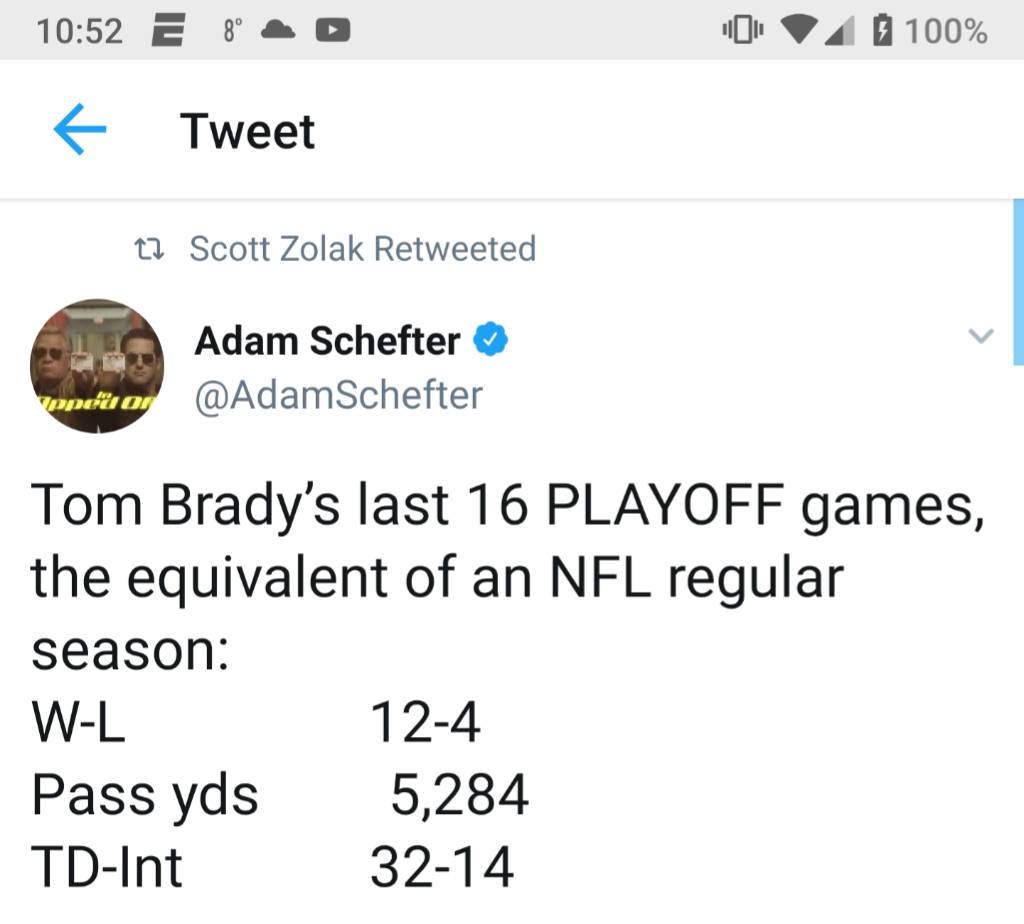Tap the tweet text about PLAYOFF games

pos(507,577)
